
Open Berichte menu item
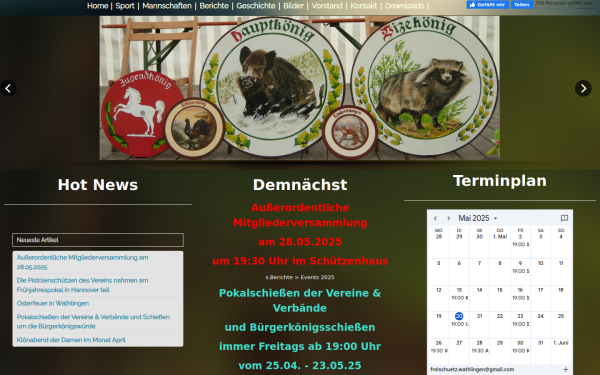(214, 6)
